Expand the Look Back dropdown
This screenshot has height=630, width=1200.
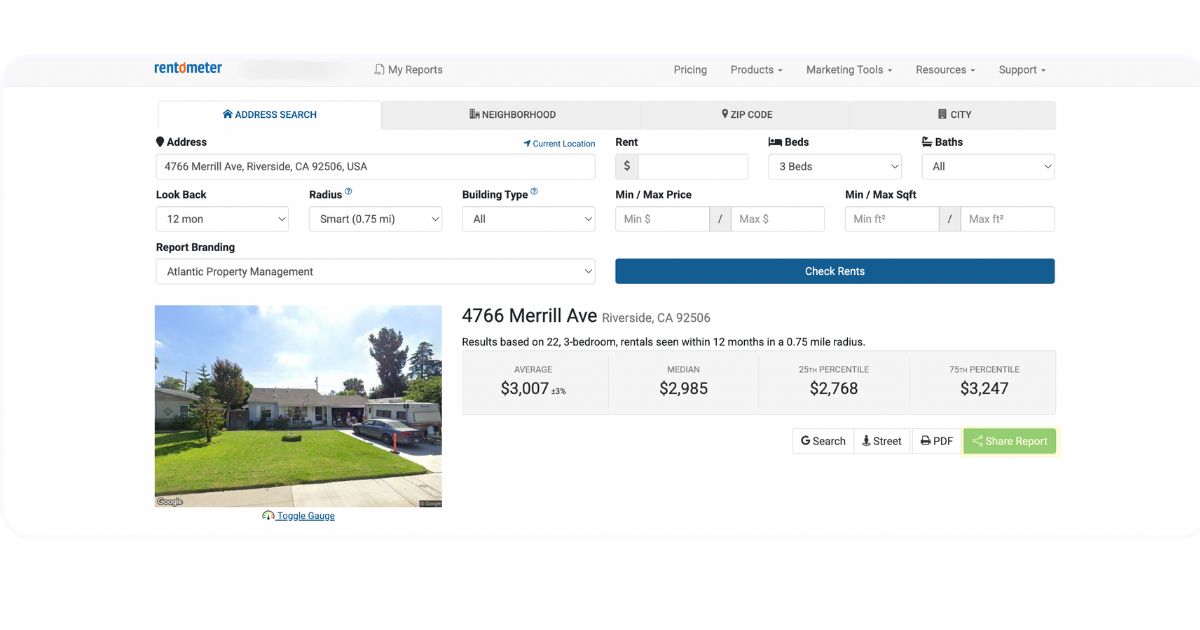pos(222,219)
